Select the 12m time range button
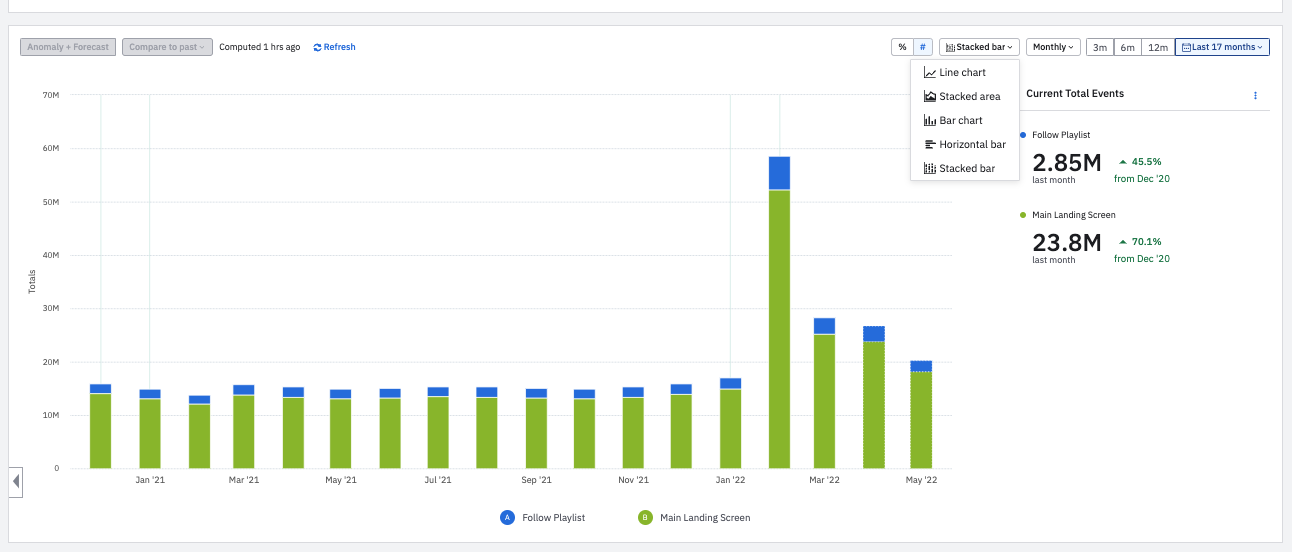Screen dimensions: 1292x552 point(1158,47)
